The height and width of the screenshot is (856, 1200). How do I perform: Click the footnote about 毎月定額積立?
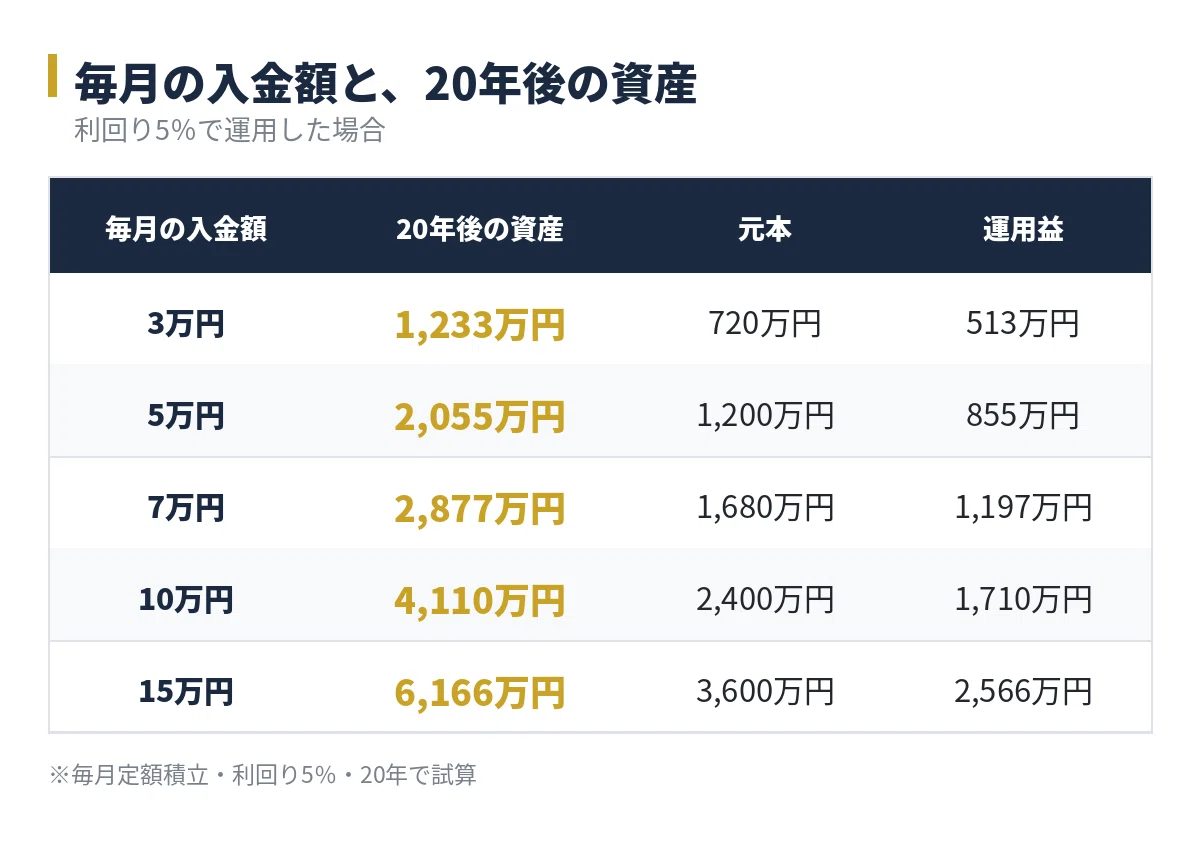click(262, 775)
